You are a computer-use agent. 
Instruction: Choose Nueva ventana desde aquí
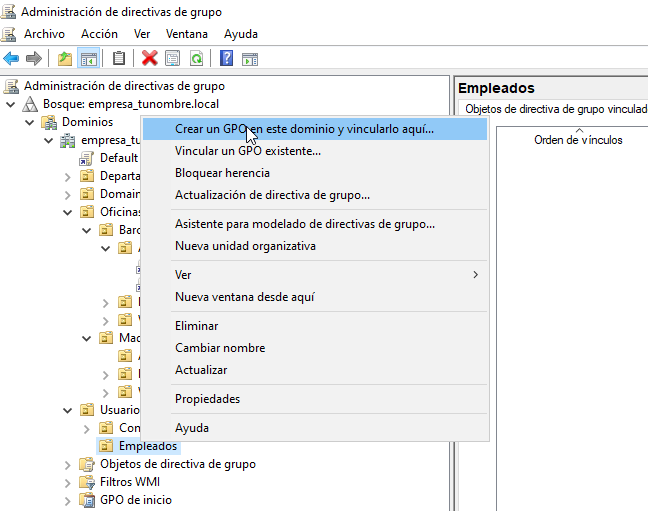[315, 297]
